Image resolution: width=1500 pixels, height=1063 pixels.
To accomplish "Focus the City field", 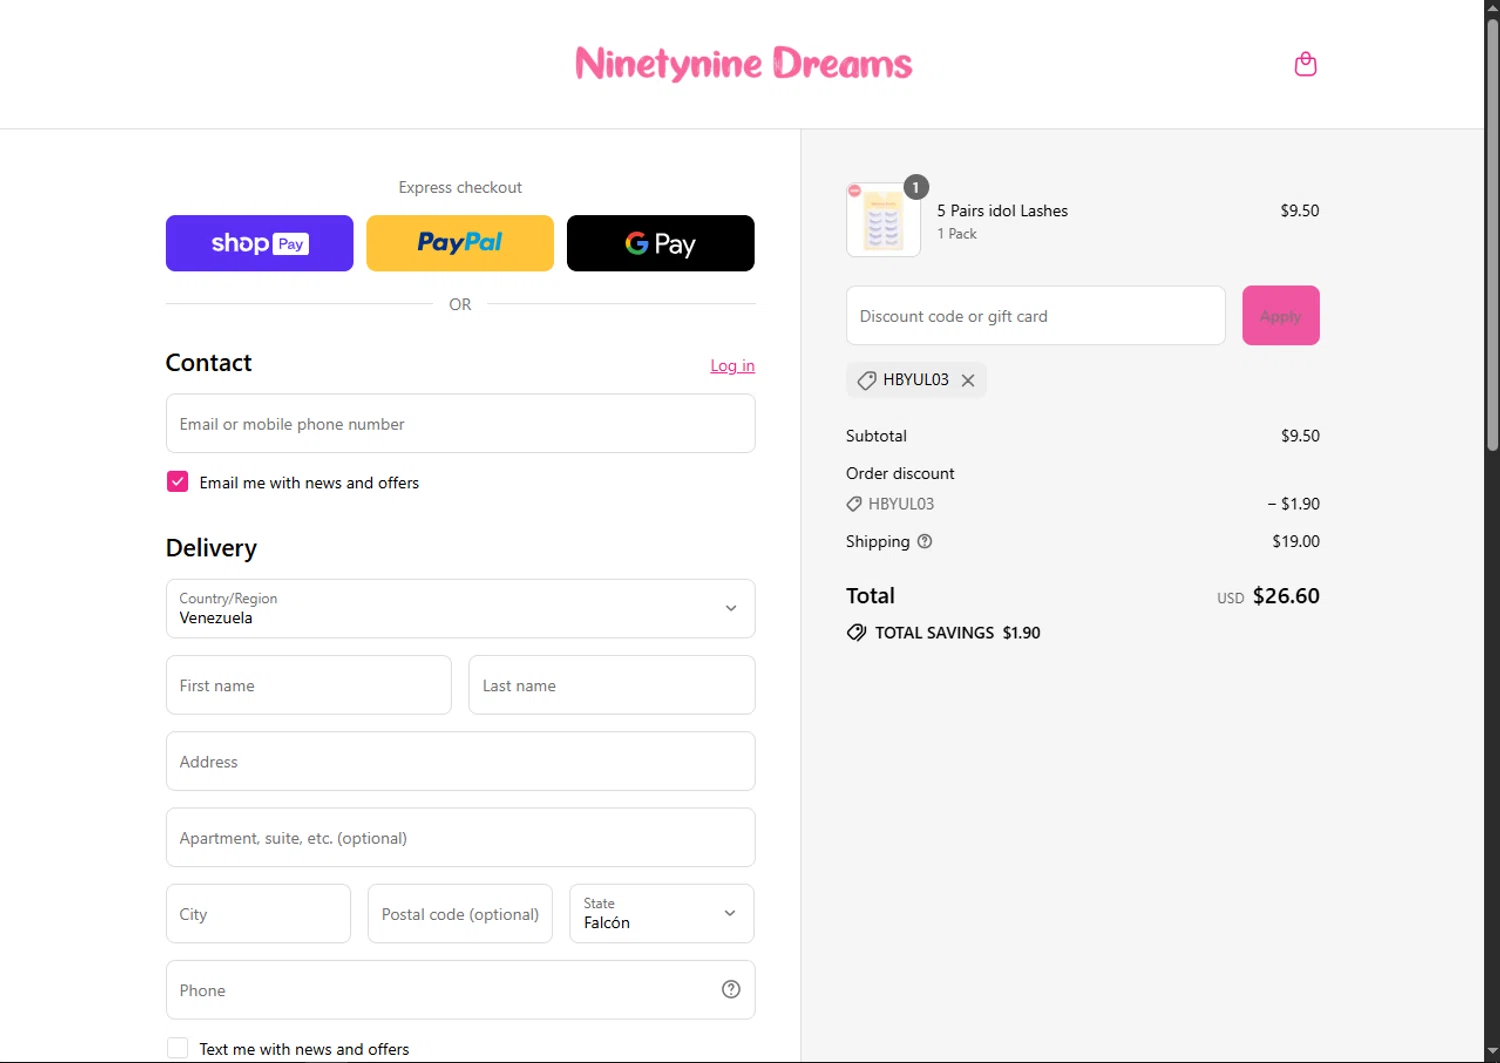I will pyautogui.click(x=258, y=913).
